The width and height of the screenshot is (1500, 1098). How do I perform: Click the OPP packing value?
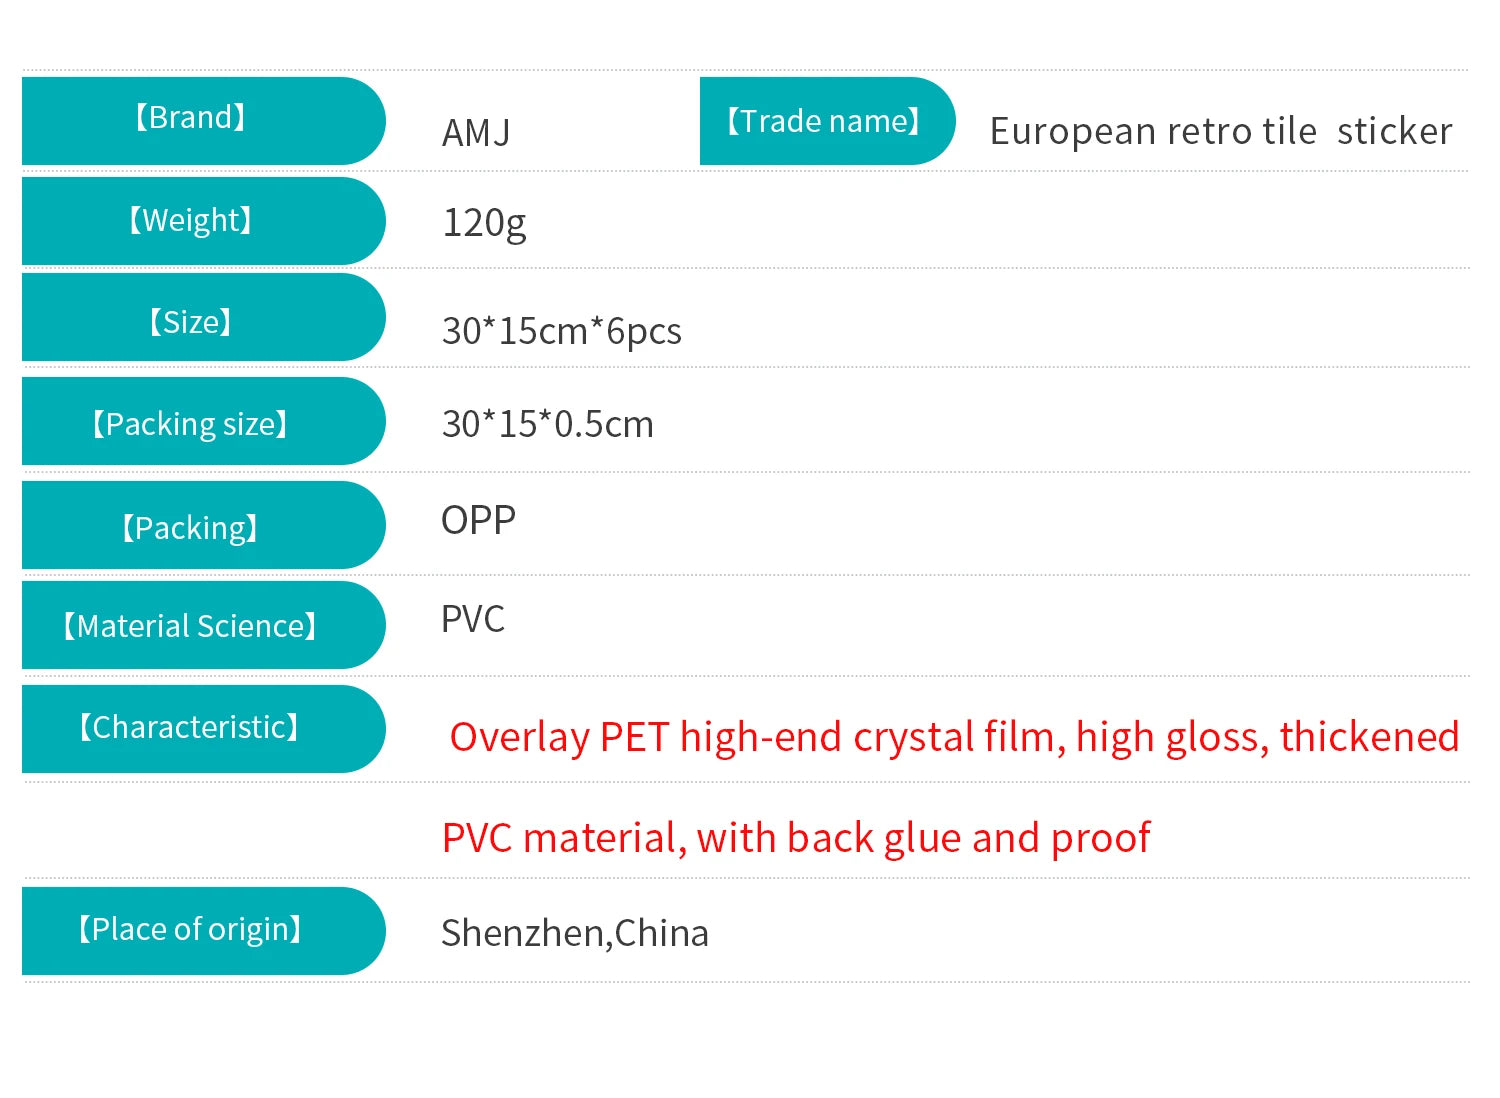(x=478, y=520)
